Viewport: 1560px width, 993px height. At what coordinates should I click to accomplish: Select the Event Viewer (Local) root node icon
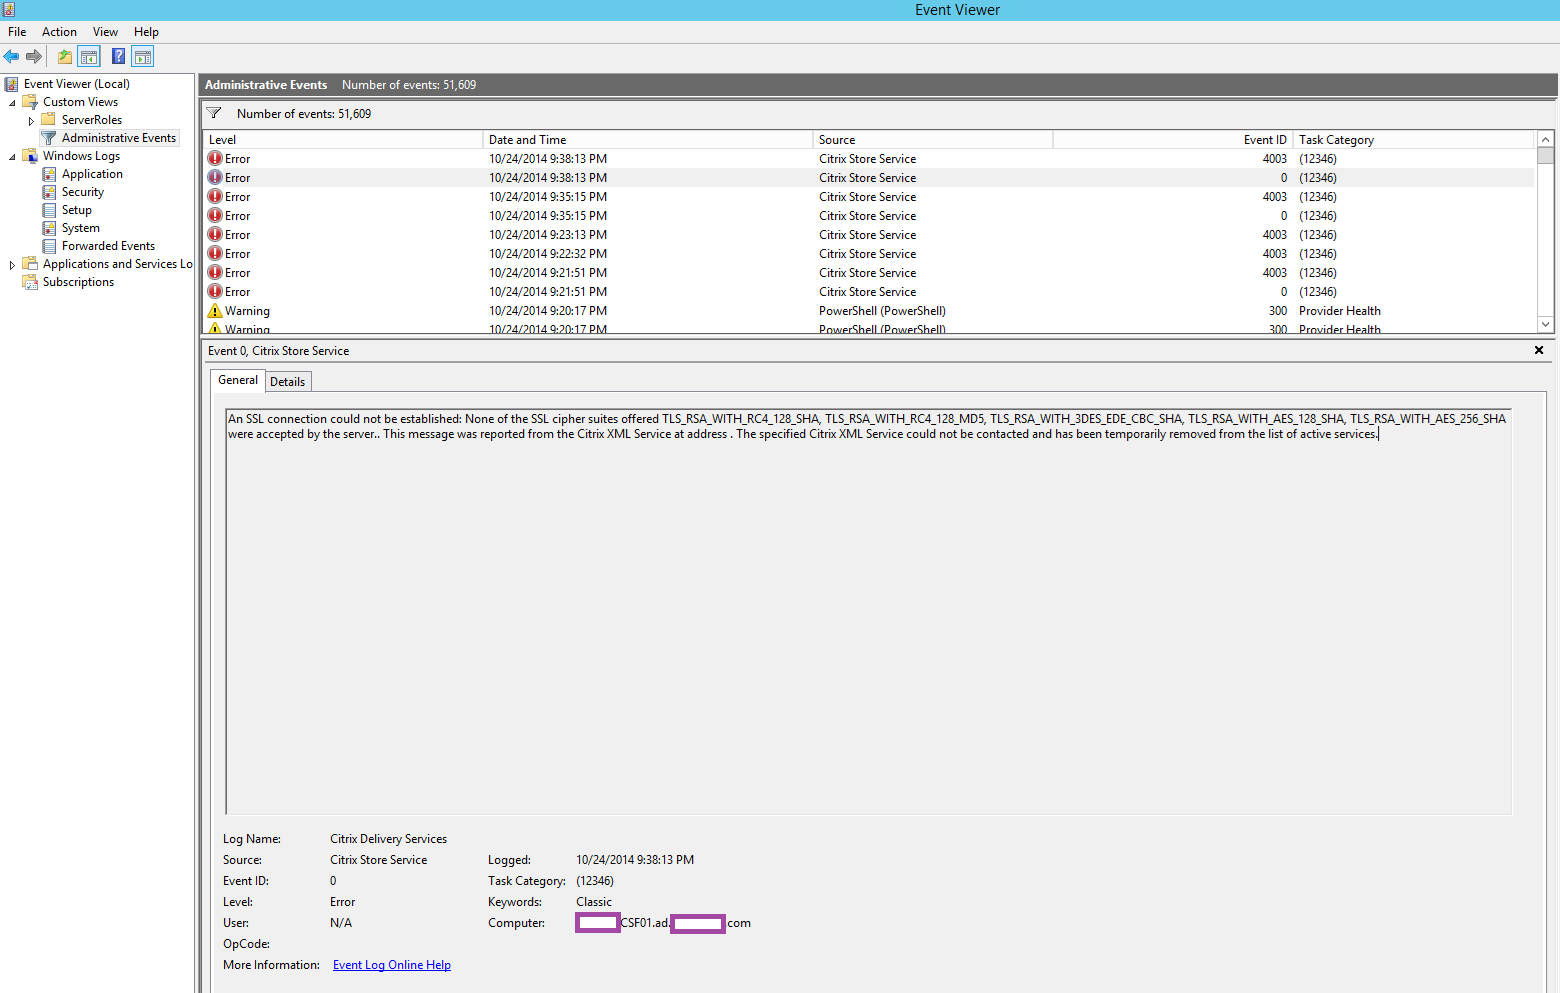tap(12, 84)
